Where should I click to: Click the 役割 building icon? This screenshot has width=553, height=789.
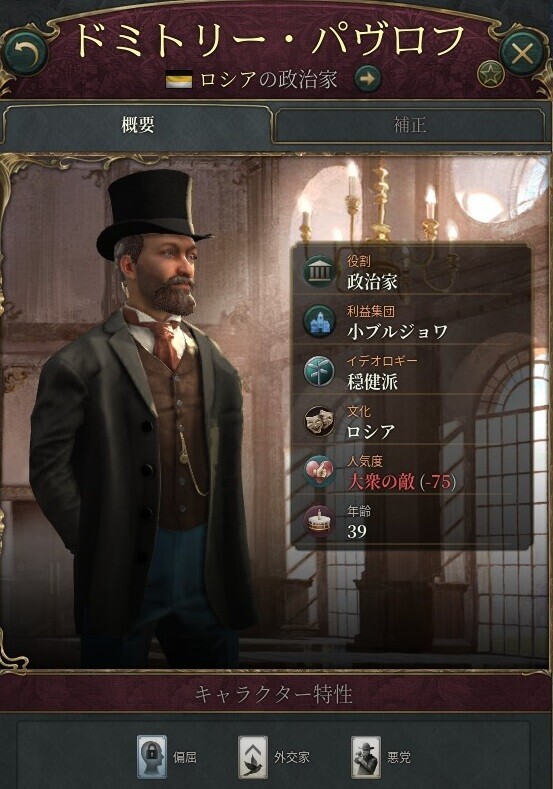pos(320,271)
